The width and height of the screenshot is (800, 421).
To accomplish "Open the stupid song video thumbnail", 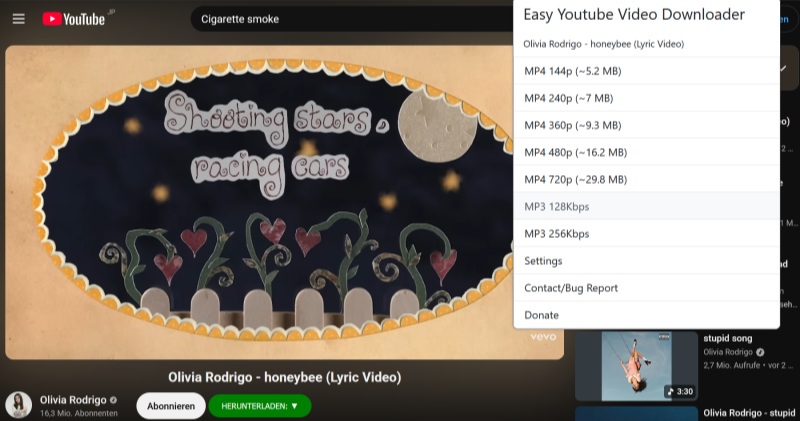I will pyautogui.click(x=636, y=366).
